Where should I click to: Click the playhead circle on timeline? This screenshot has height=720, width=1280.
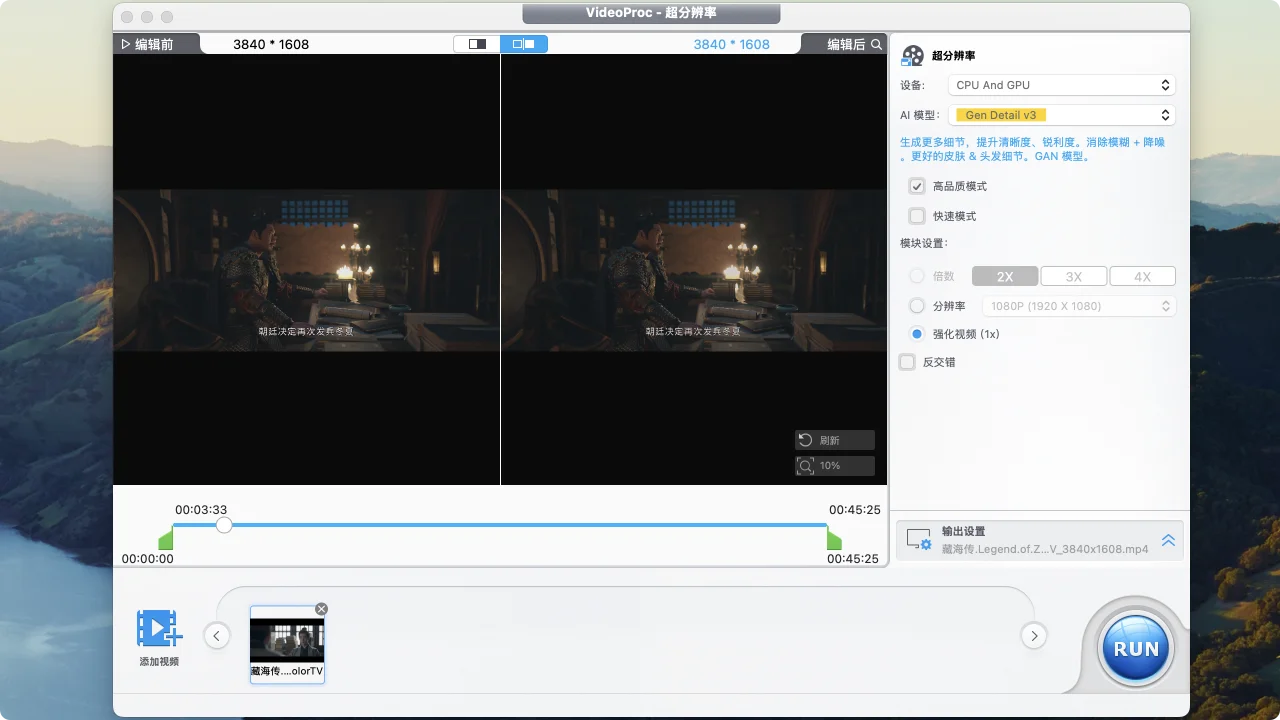pos(224,525)
